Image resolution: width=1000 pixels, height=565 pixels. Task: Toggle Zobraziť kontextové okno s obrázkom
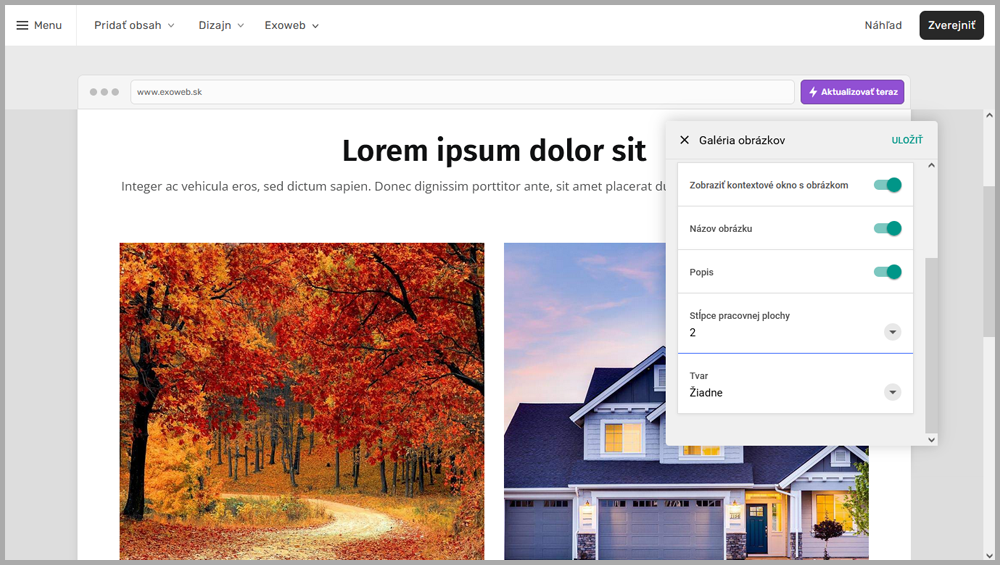point(887,185)
